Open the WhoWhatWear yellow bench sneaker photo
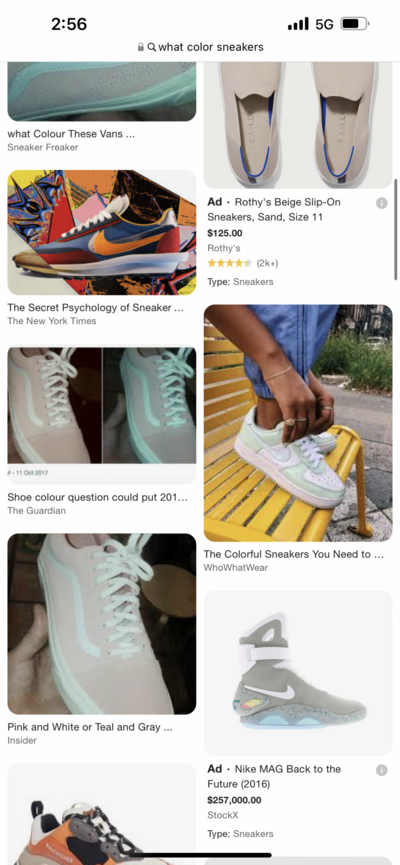400x865 pixels. coord(298,423)
